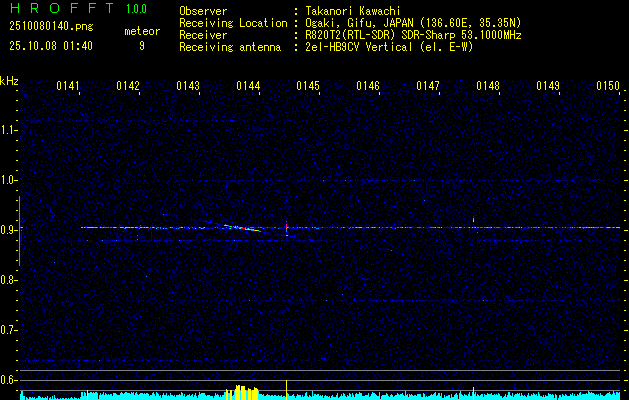Click the filename 2510080140.png text
Screen dimensions: 629x400
51,26
